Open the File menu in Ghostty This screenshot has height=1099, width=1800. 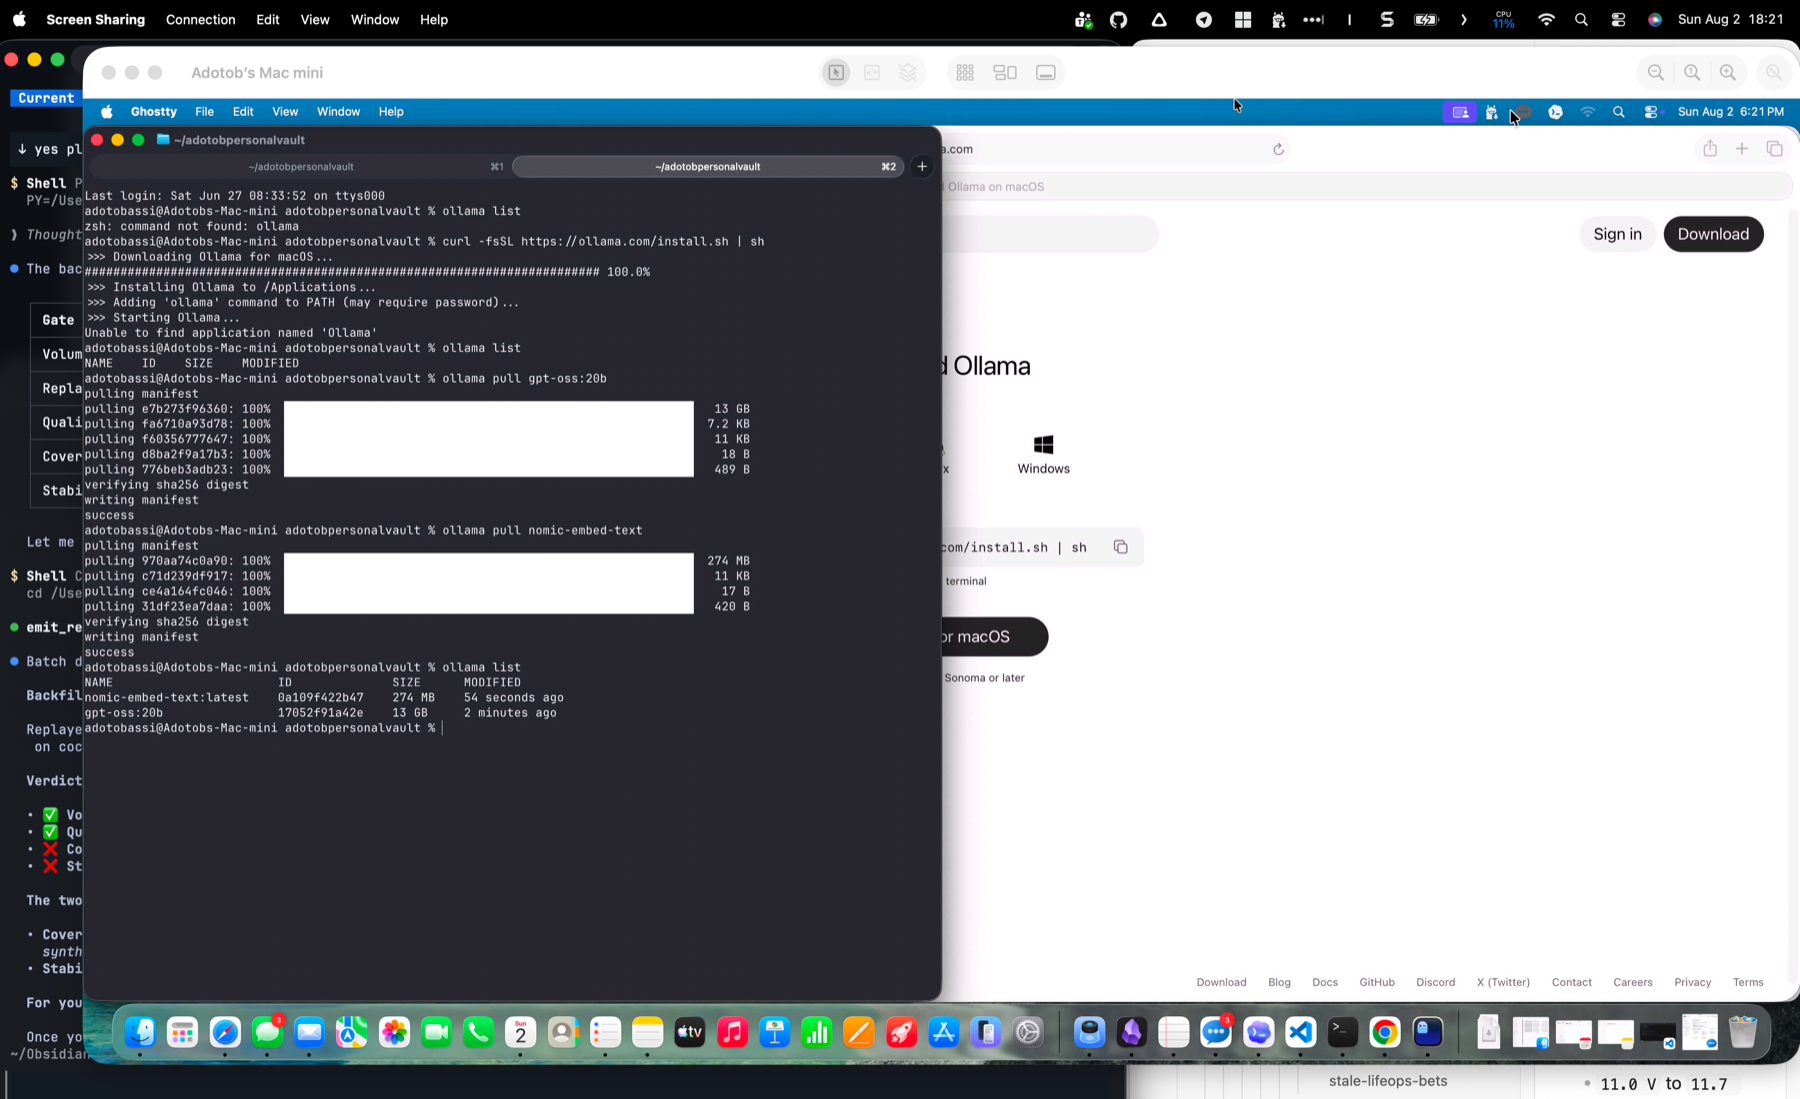coord(204,112)
